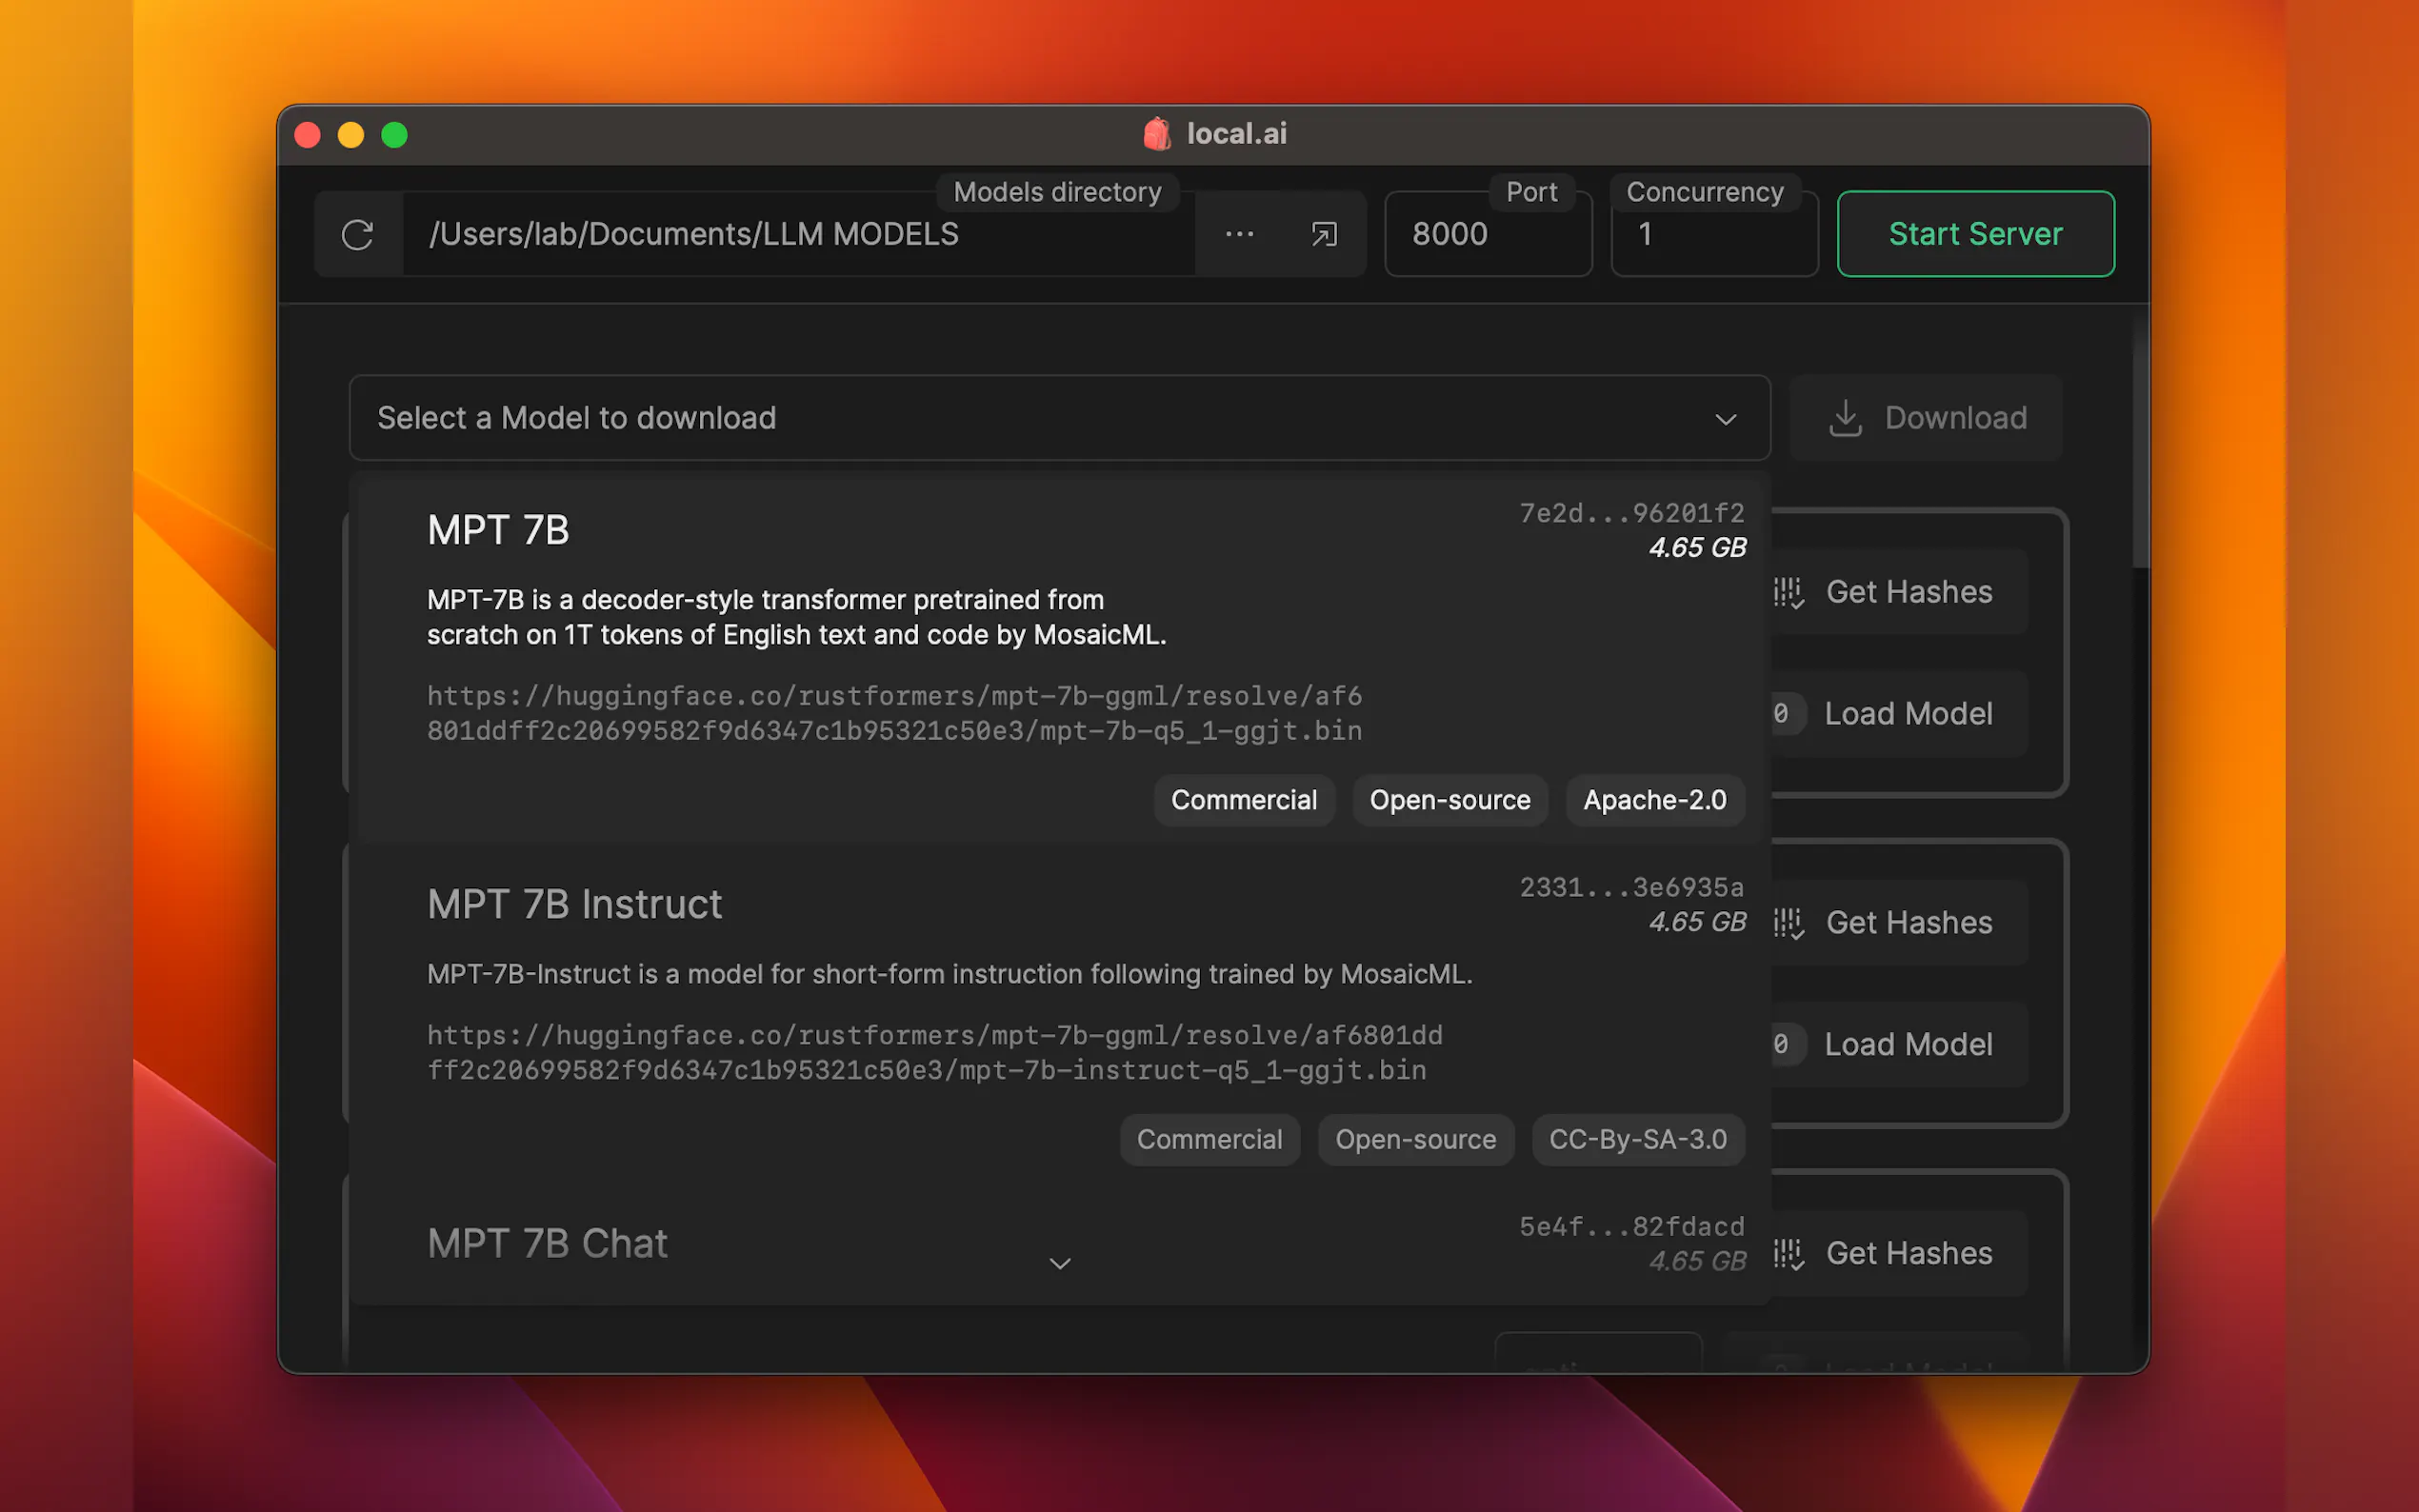Click the three-dots browse directory button

(1239, 234)
